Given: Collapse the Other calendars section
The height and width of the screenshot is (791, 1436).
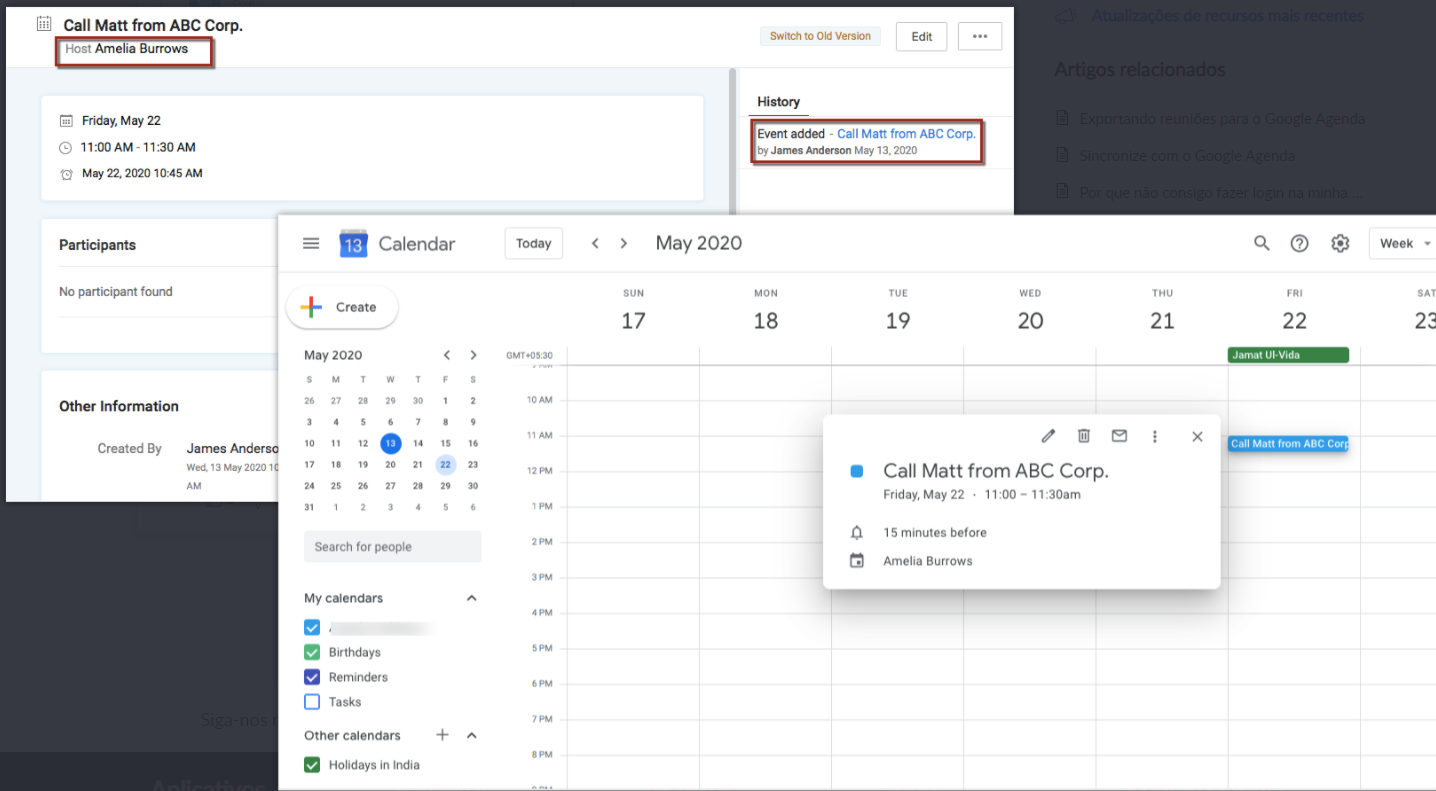Looking at the screenshot, I should point(472,735).
